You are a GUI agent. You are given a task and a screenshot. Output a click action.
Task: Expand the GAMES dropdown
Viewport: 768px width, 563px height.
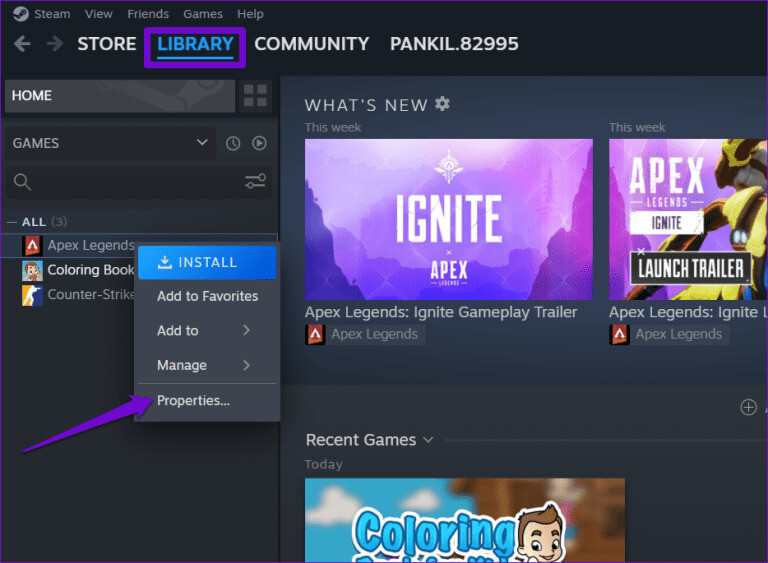pyautogui.click(x=110, y=143)
